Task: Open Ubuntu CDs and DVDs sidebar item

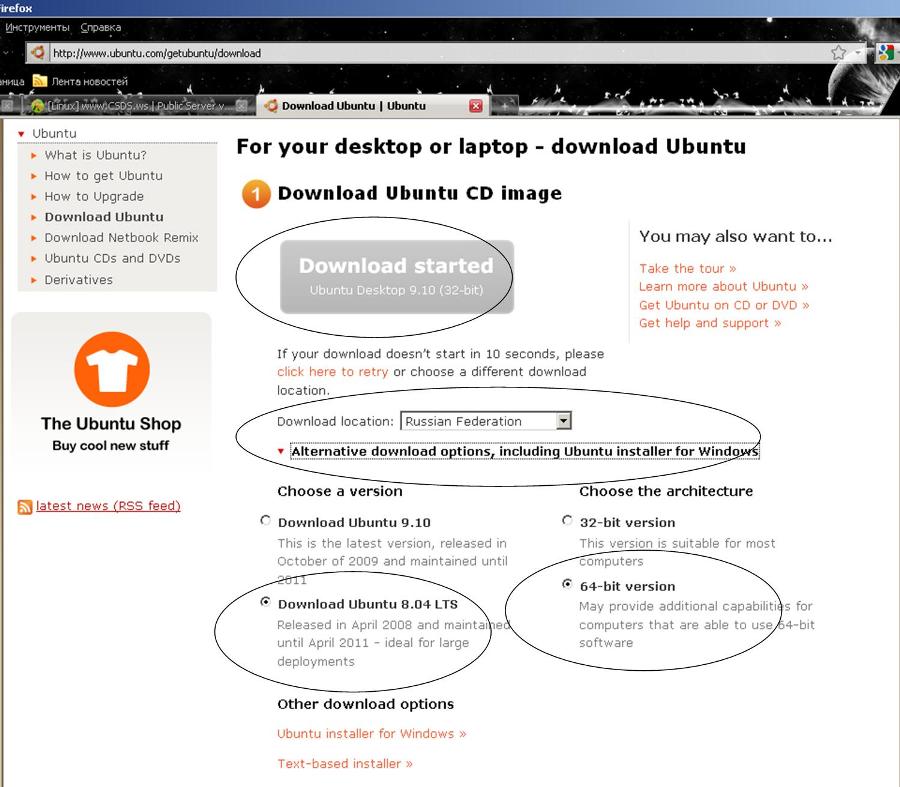Action: pos(112,258)
